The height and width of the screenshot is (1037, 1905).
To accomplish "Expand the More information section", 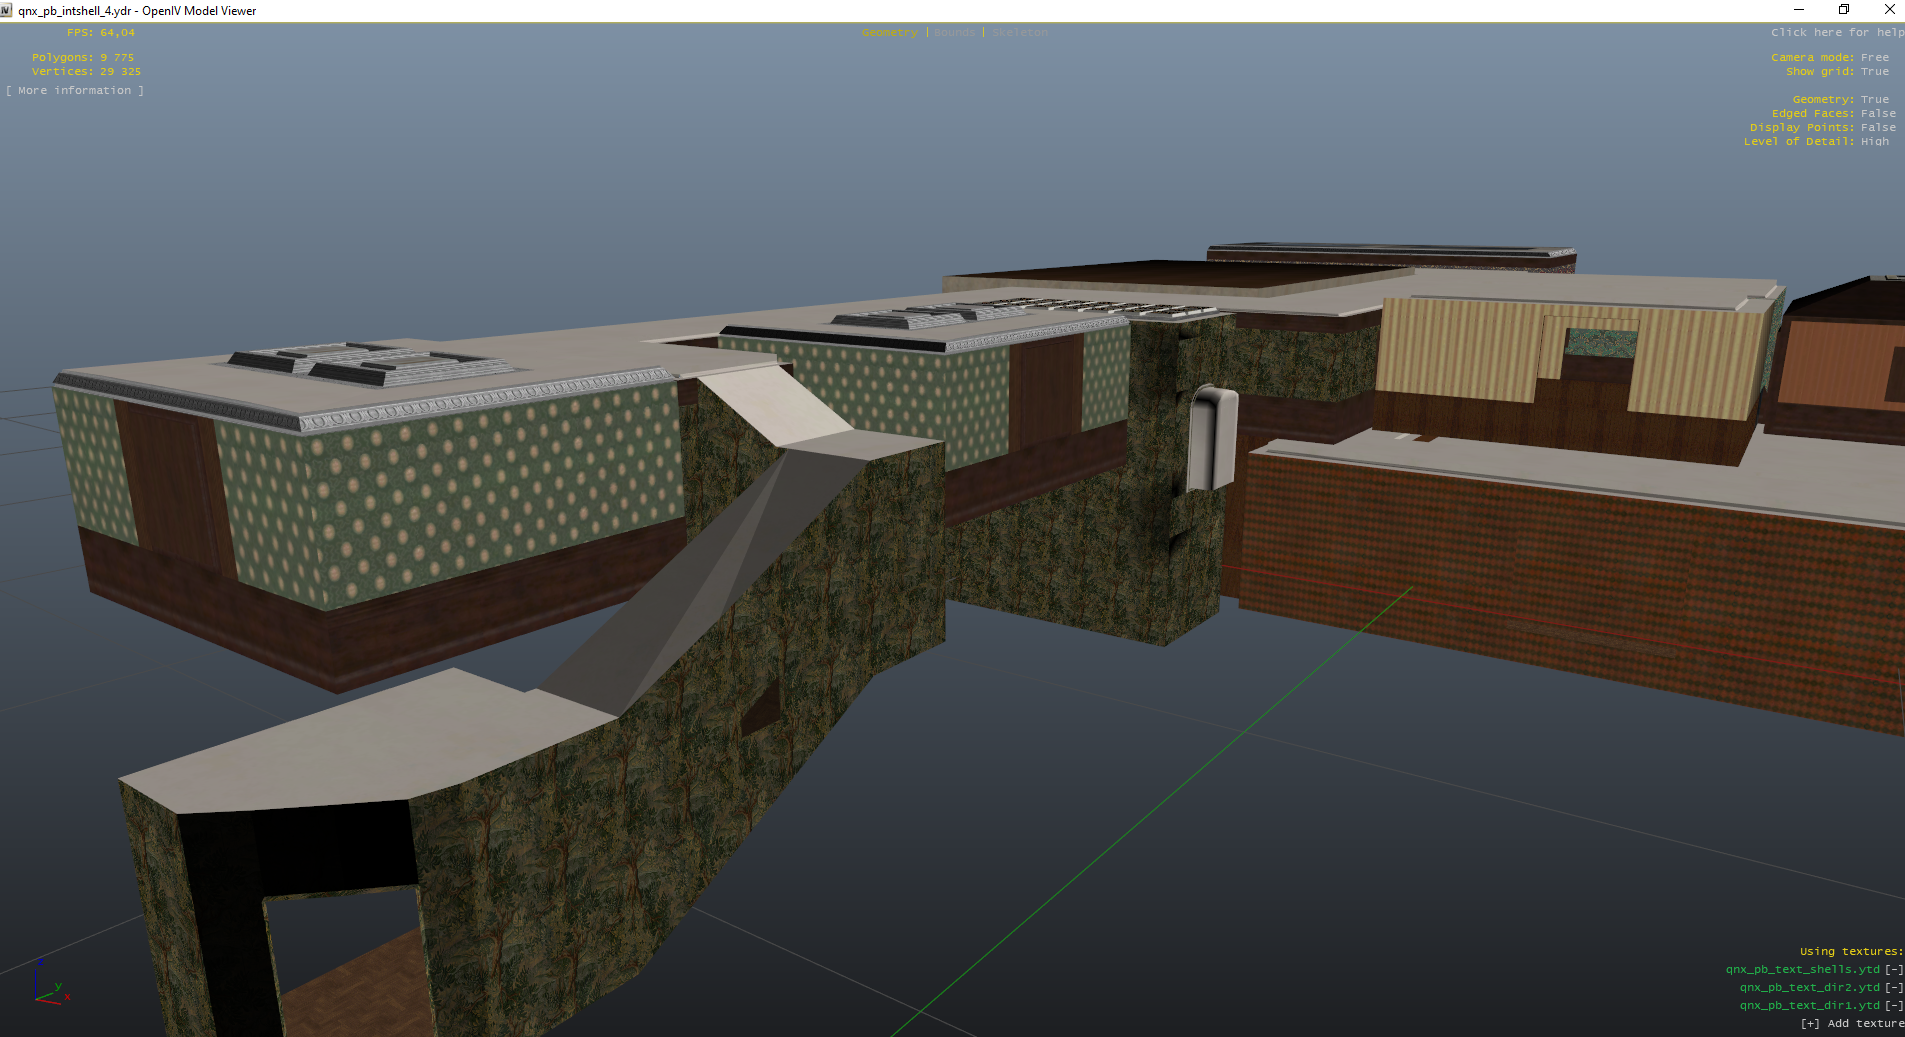I will tap(75, 91).
